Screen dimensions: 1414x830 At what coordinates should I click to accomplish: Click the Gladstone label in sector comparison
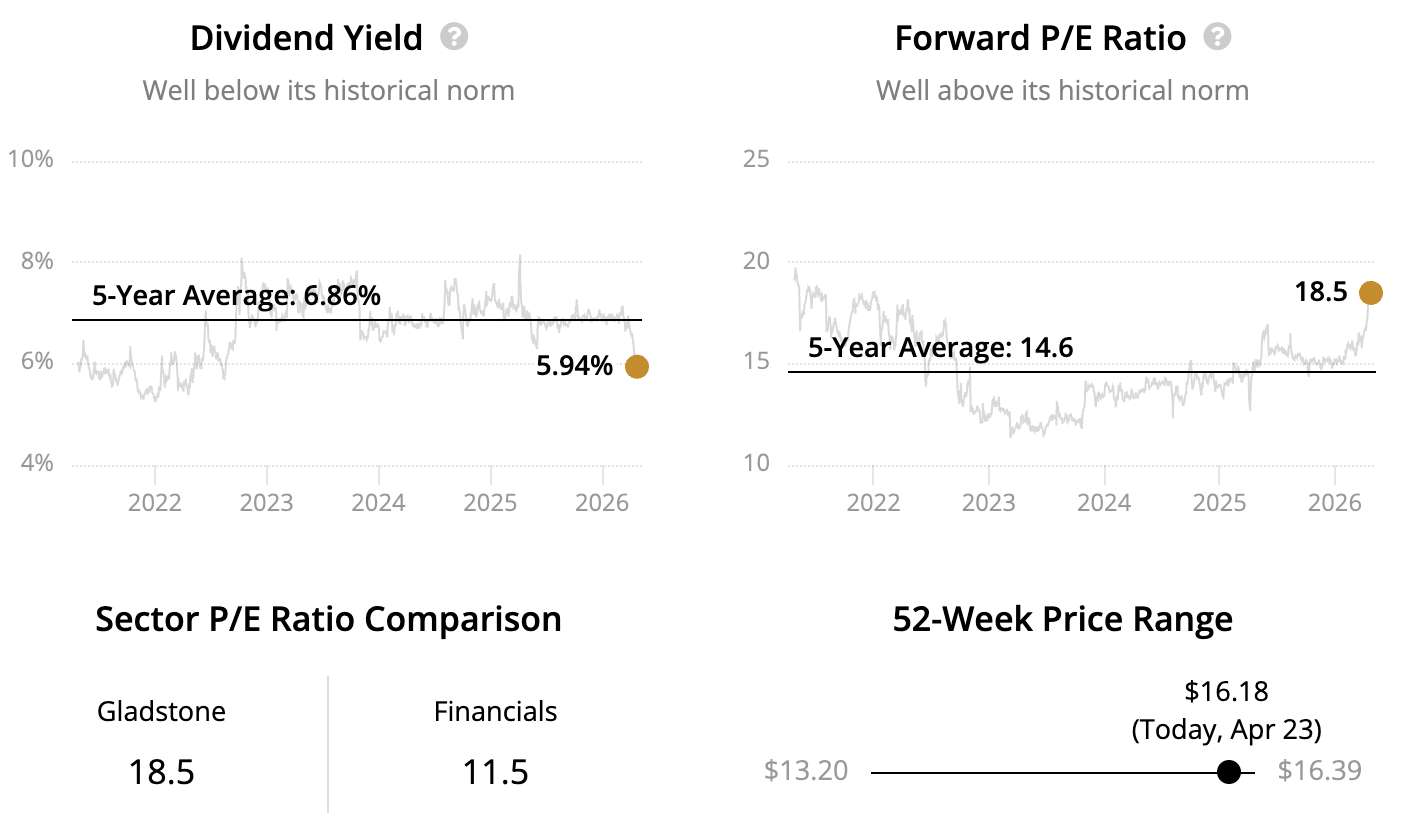161,712
